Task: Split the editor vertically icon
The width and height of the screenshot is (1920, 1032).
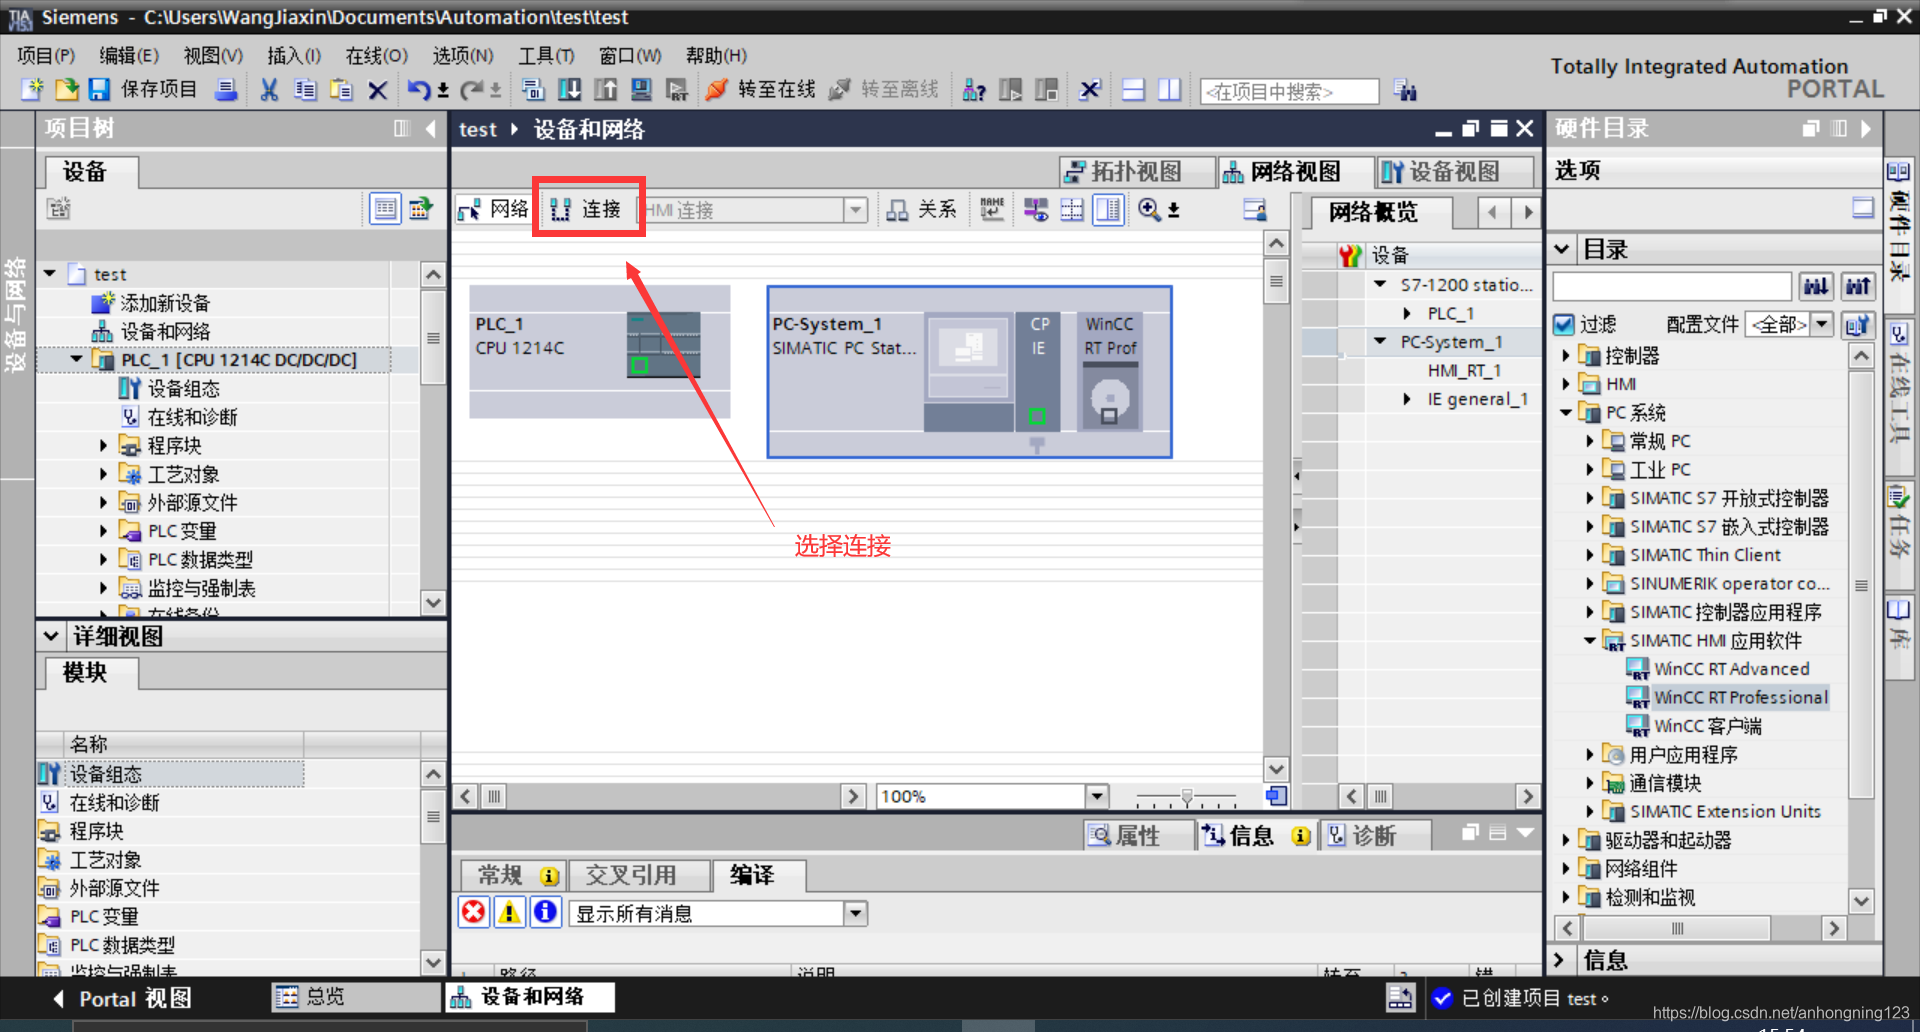Action: 1169,90
